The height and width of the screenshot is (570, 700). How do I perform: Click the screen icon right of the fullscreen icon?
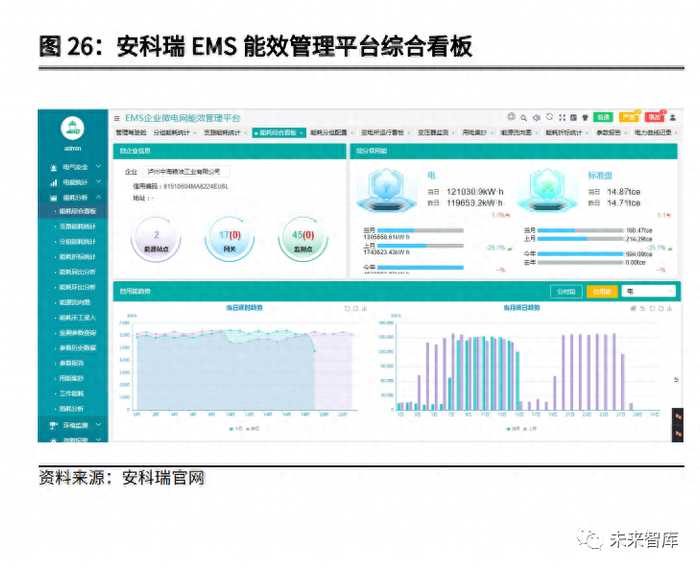pyautogui.click(x=573, y=117)
